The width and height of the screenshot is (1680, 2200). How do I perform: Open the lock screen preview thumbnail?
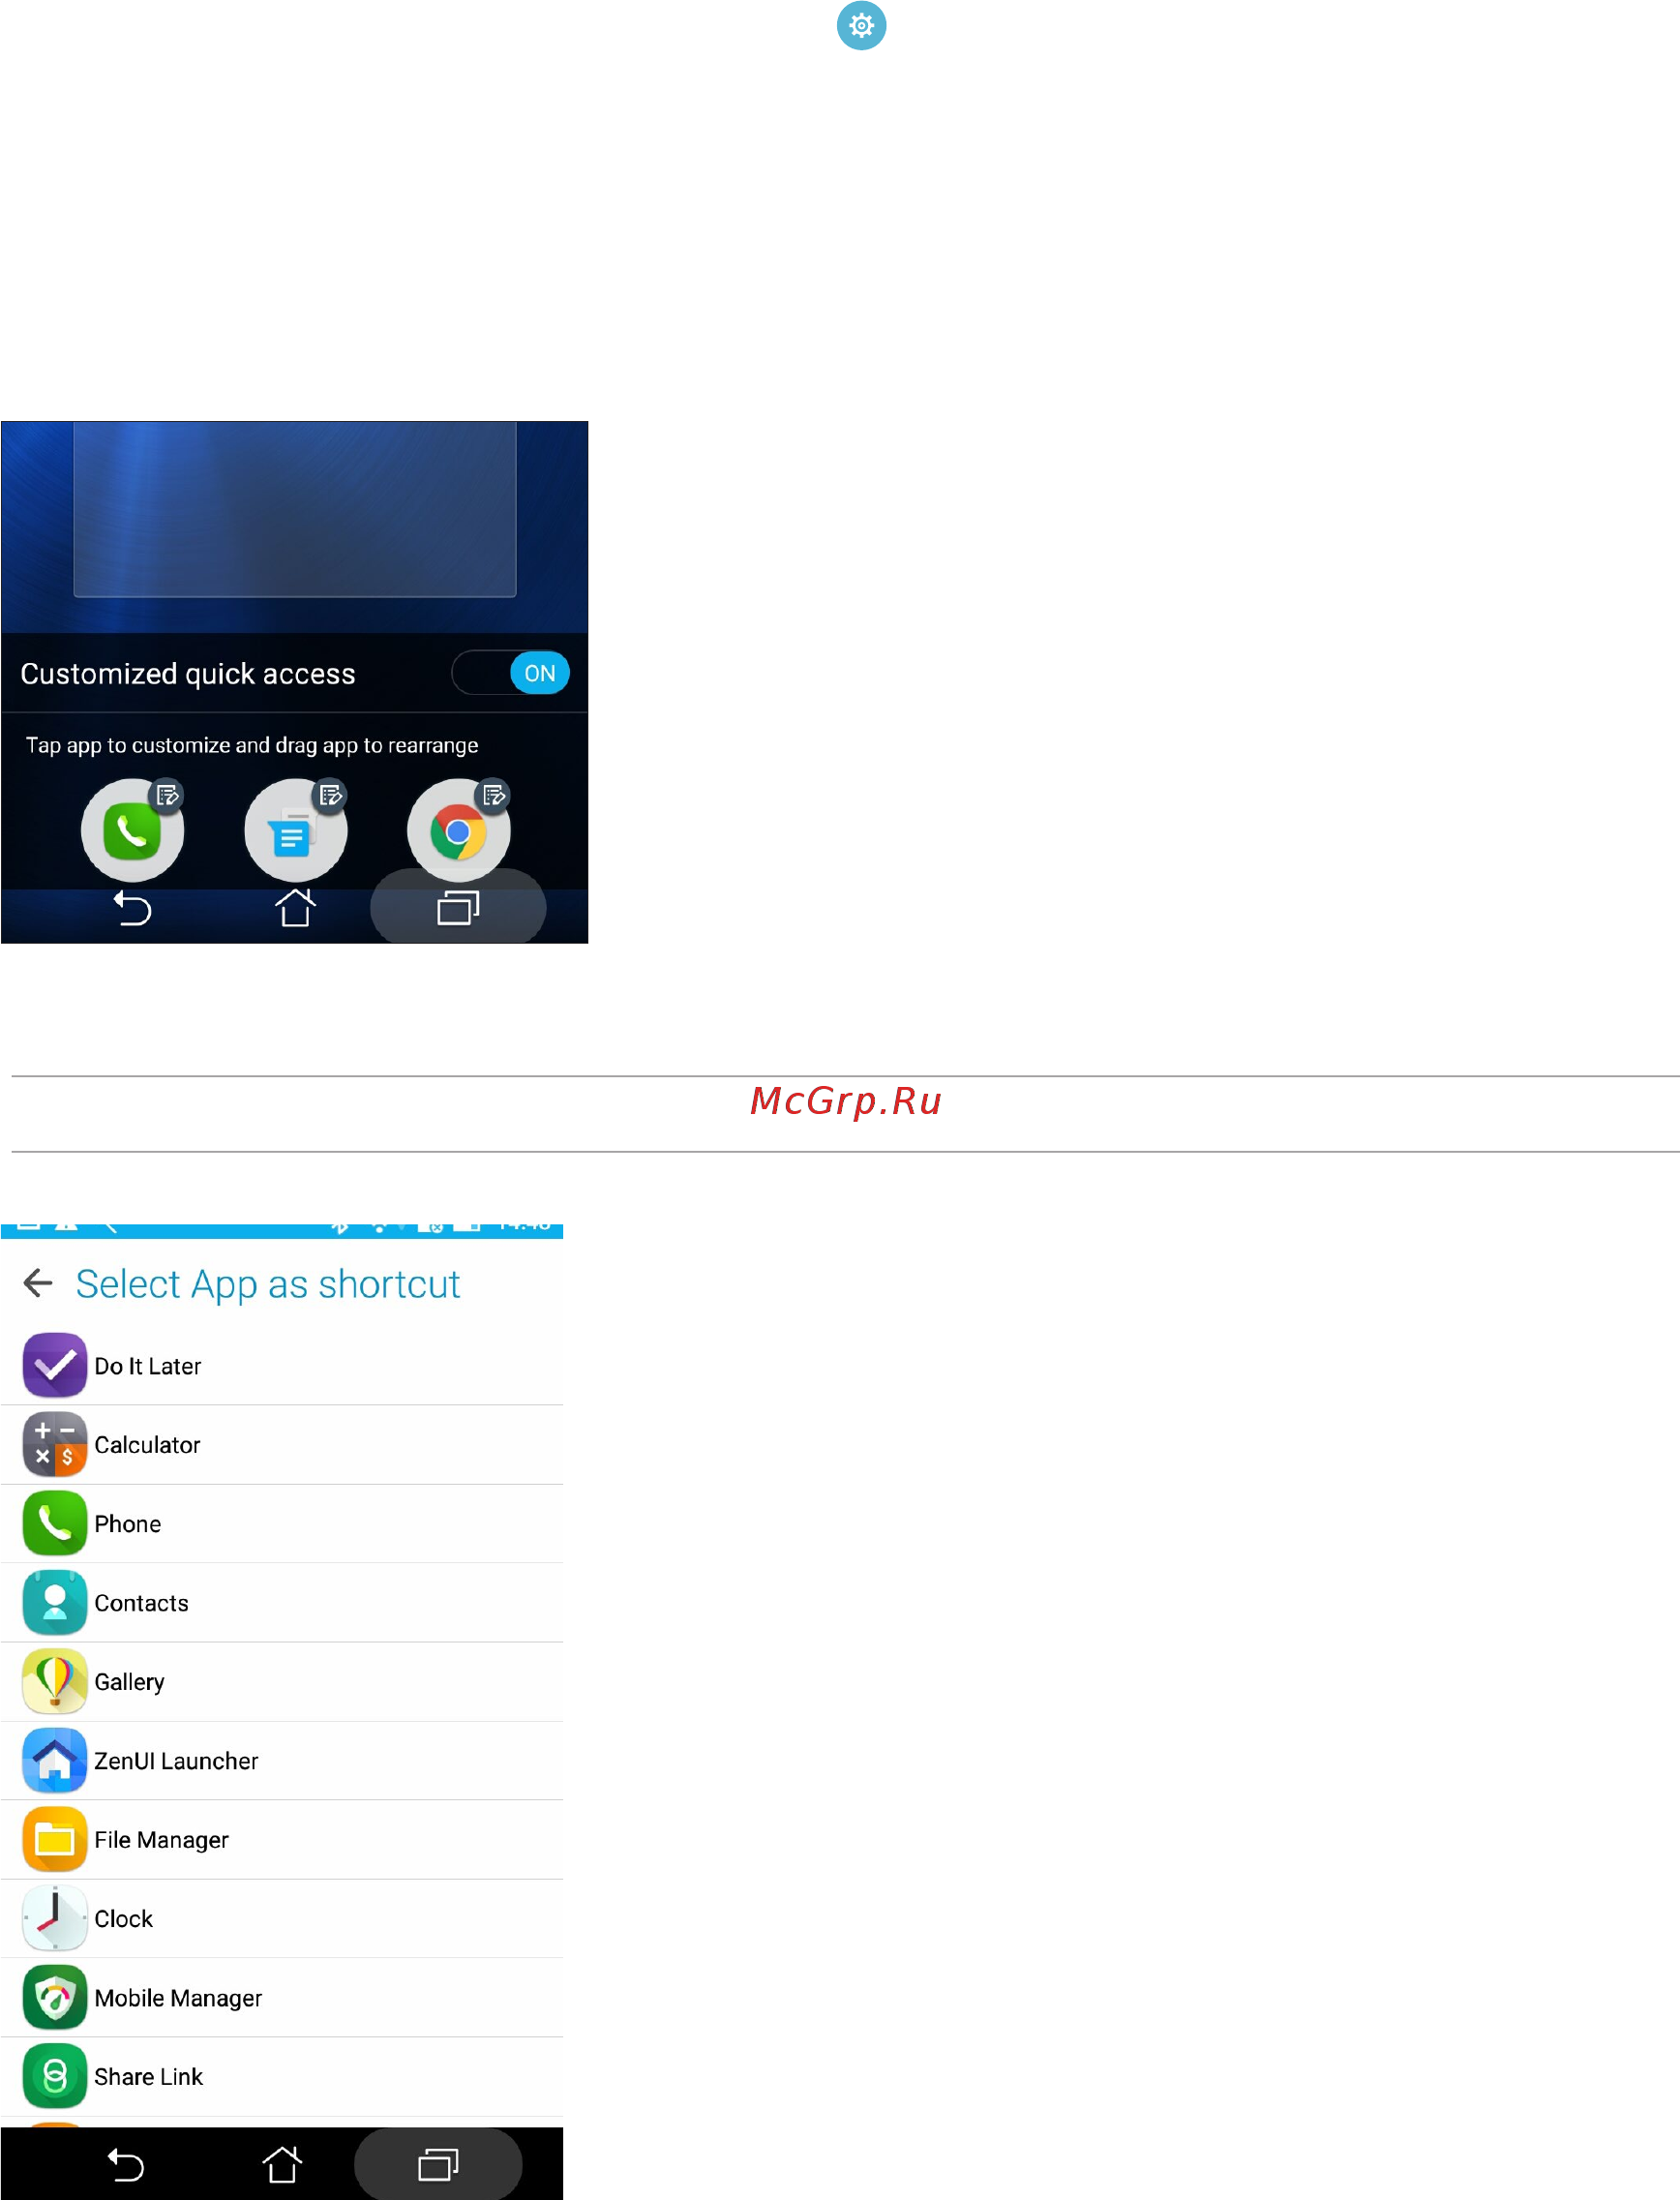[295, 509]
